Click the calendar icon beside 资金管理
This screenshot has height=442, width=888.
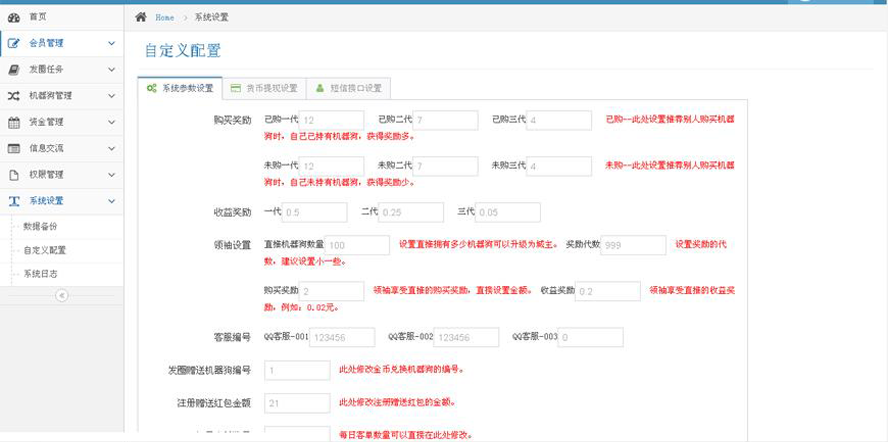pos(14,122)
